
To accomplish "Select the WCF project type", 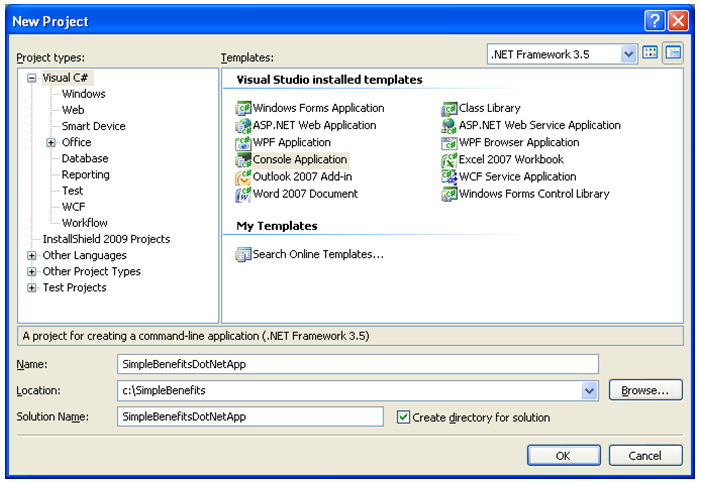I will [73, 207].
